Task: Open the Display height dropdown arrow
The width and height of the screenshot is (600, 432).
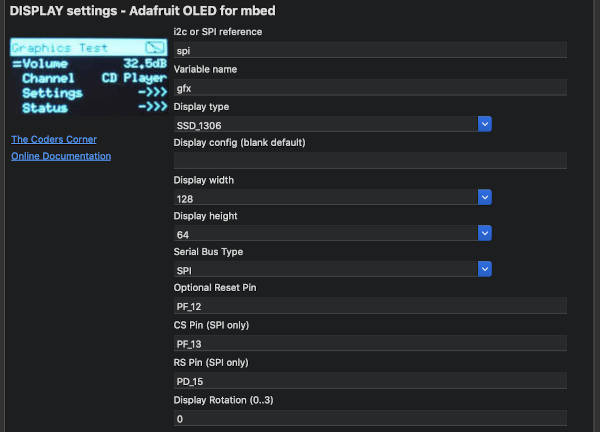Action: pyautogui.click(x=484, y=233)
